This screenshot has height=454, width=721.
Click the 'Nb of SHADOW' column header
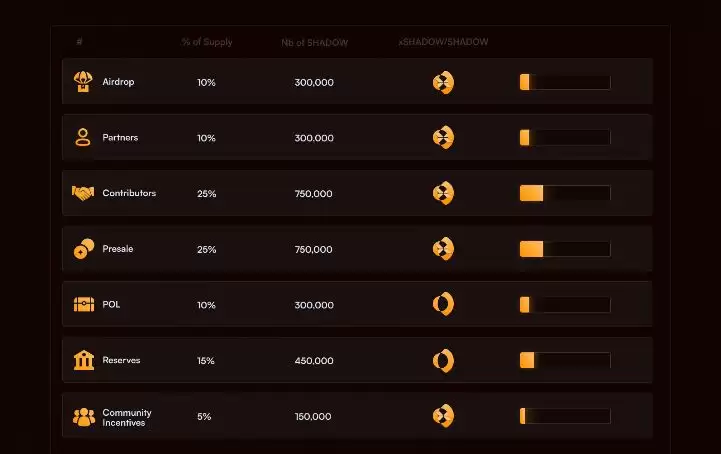(313, 42)
